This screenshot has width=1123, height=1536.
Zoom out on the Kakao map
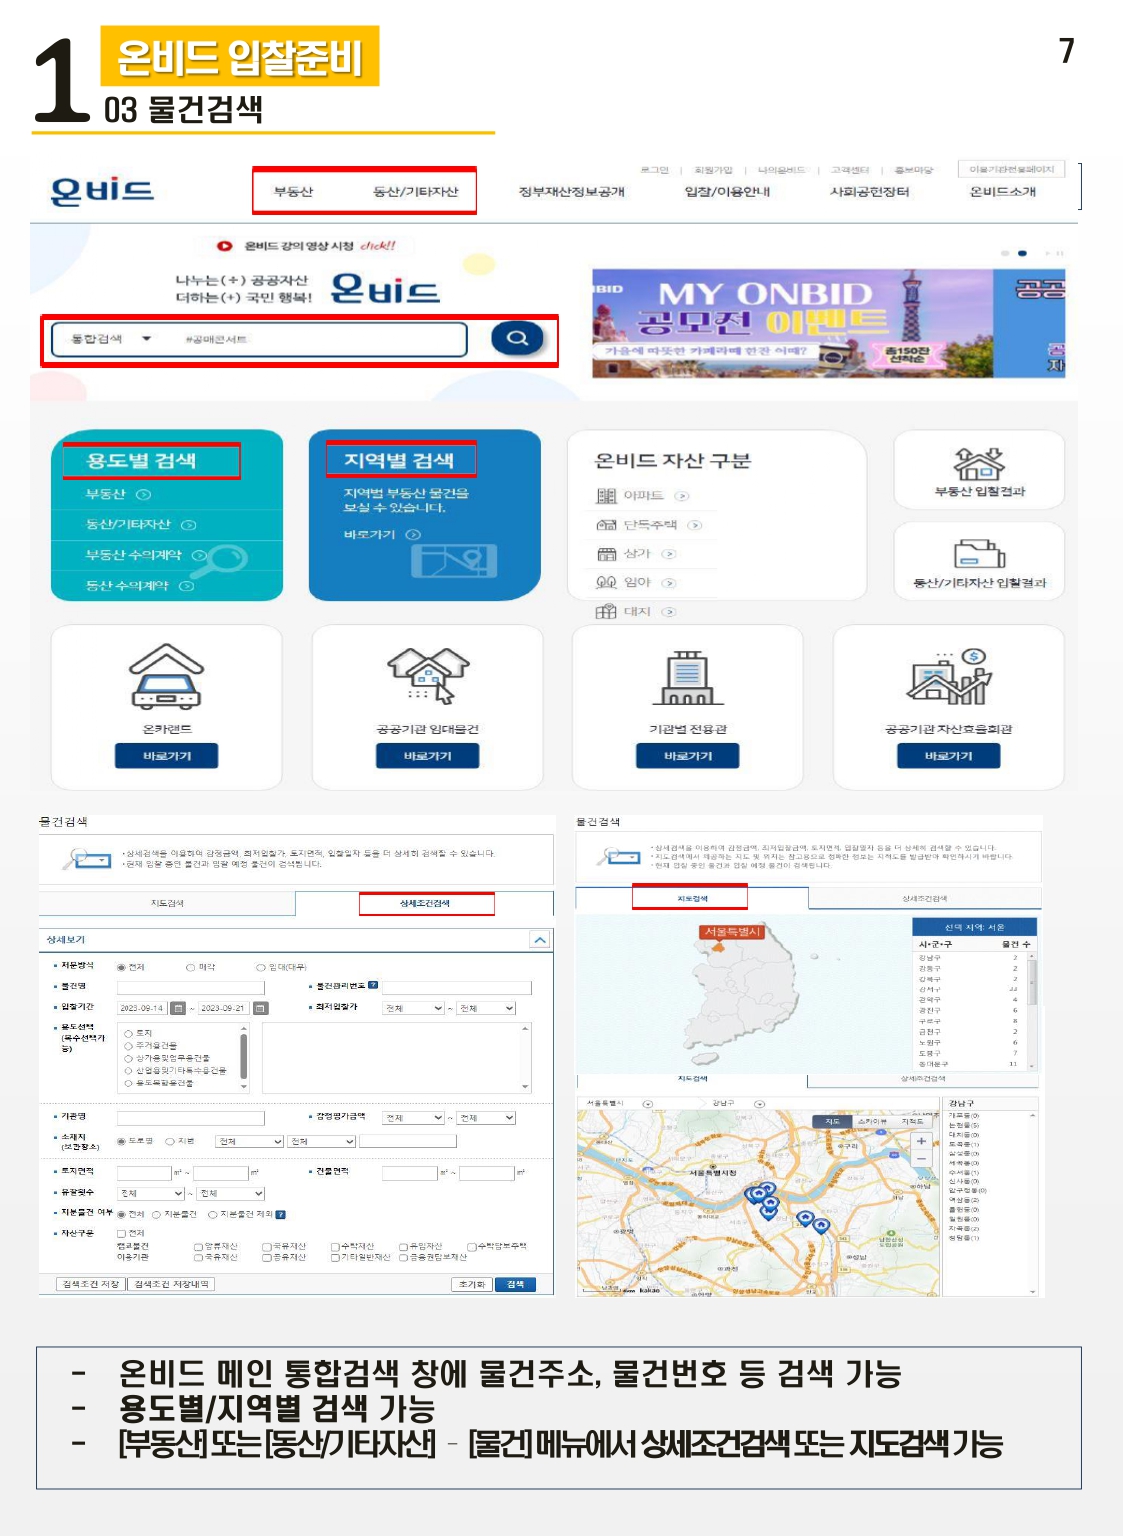(921, 1158)
